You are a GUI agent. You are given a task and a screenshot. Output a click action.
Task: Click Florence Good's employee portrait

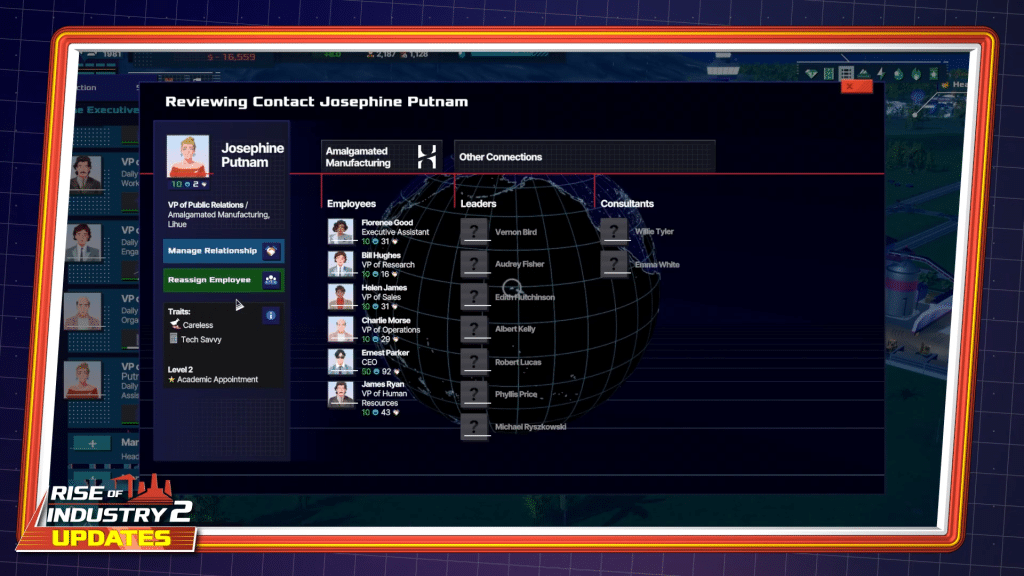(x=340, y=231)
